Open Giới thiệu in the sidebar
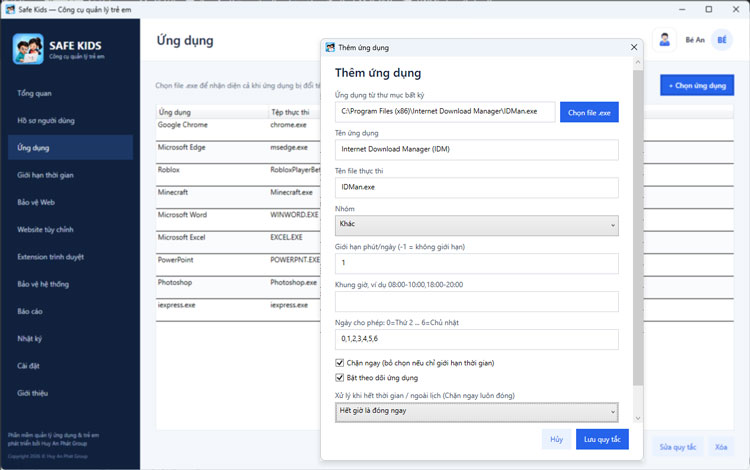This screenshot has width=750, height=470. pos(70,393)
